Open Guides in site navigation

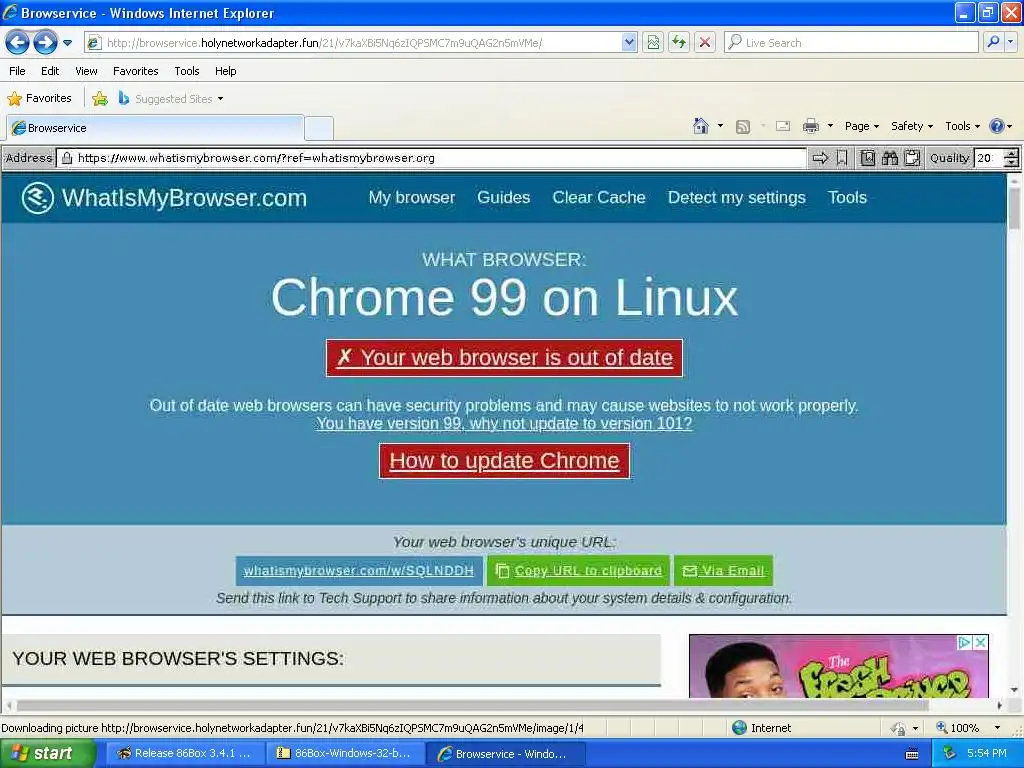504,197
